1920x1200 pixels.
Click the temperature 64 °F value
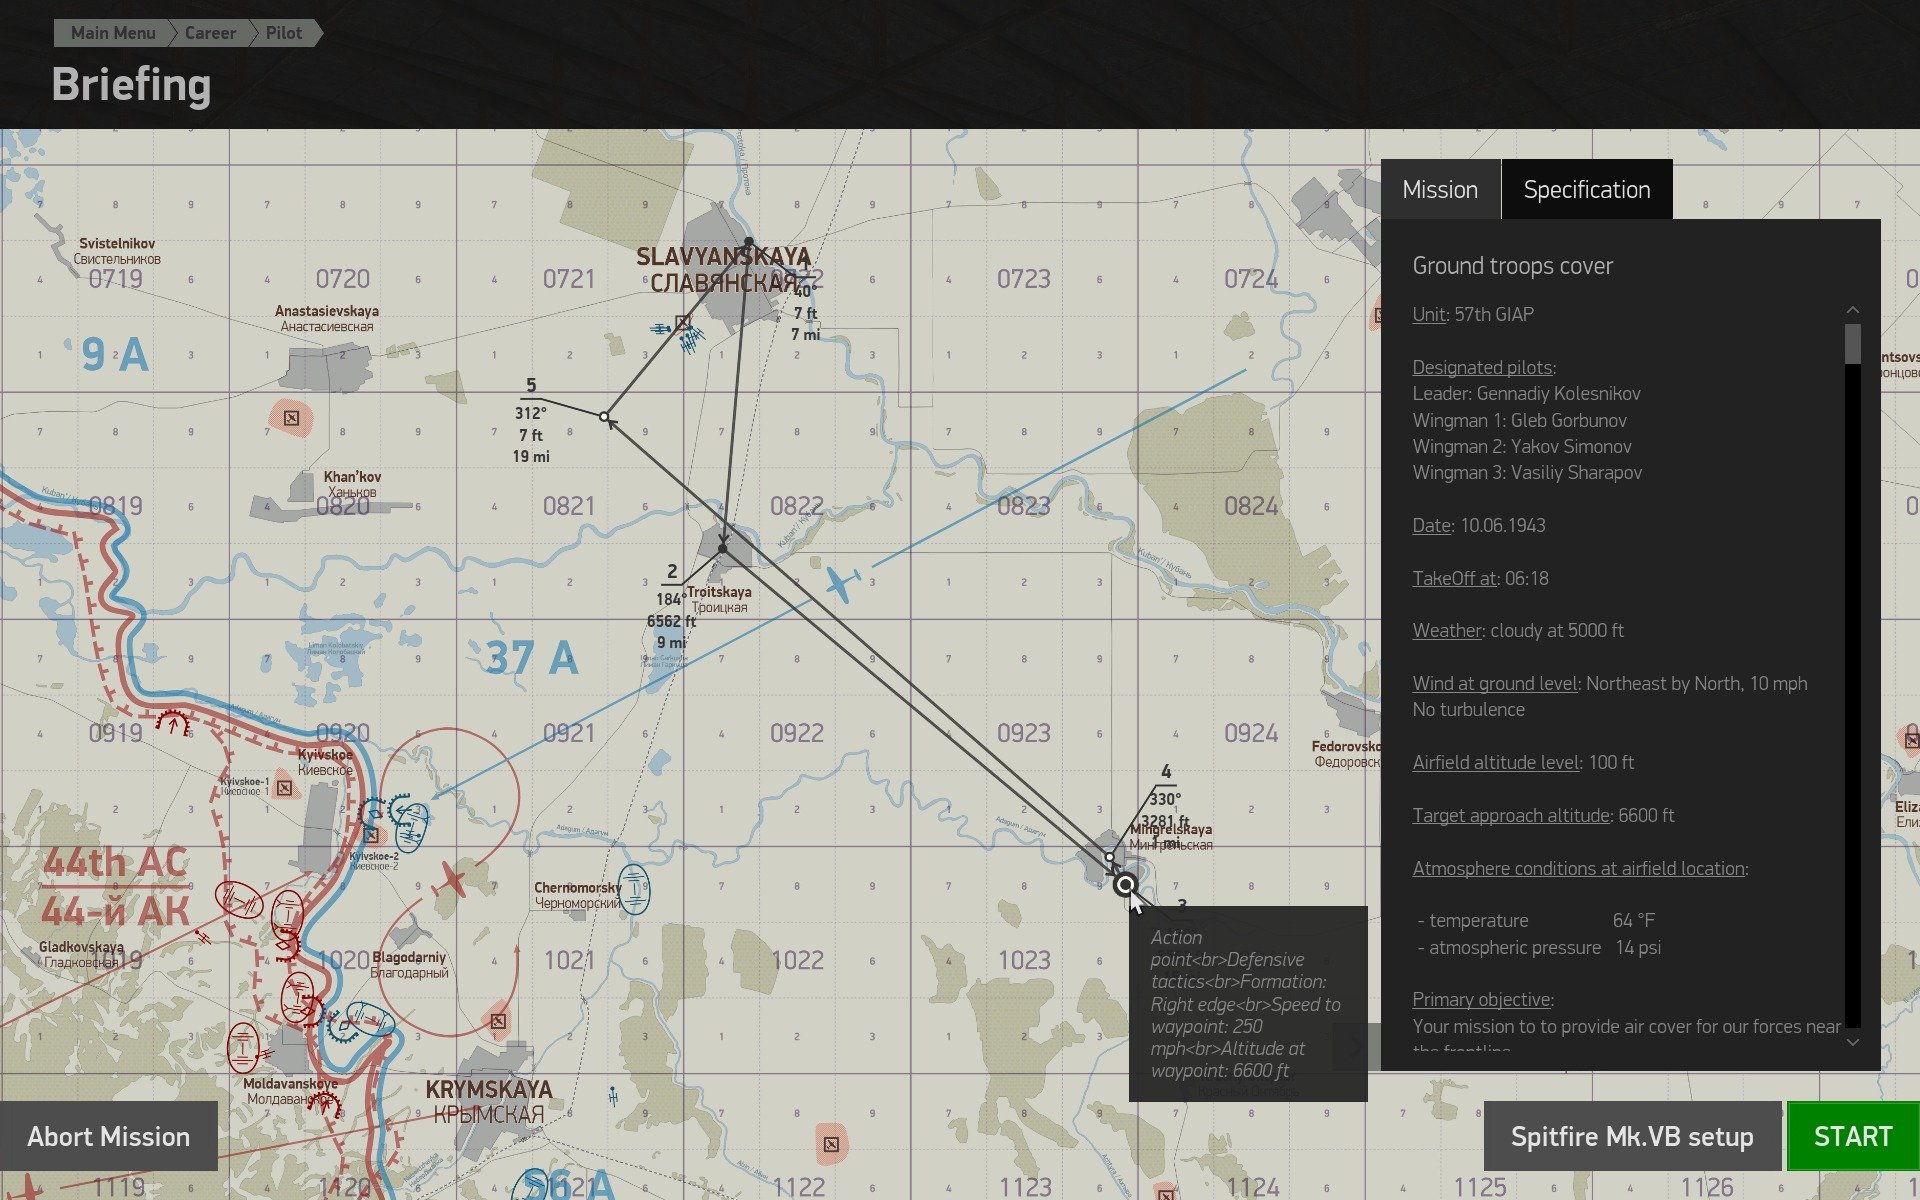pyautogui.click(x=1634, y=920)
